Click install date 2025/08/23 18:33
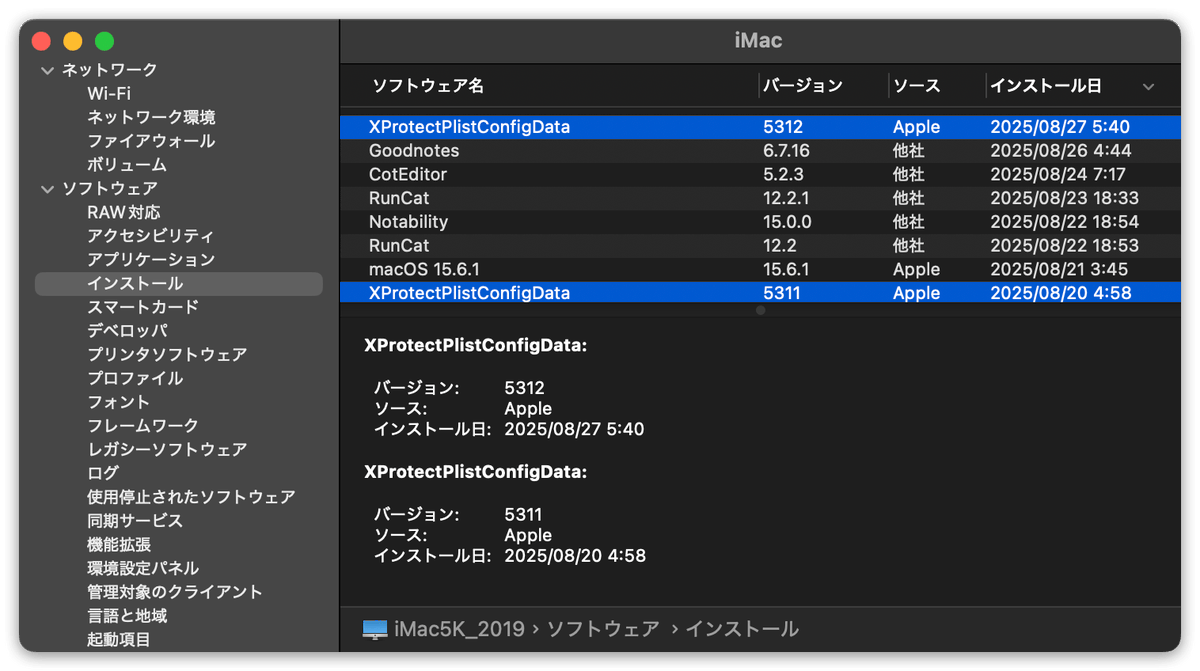 [1064, 198]
